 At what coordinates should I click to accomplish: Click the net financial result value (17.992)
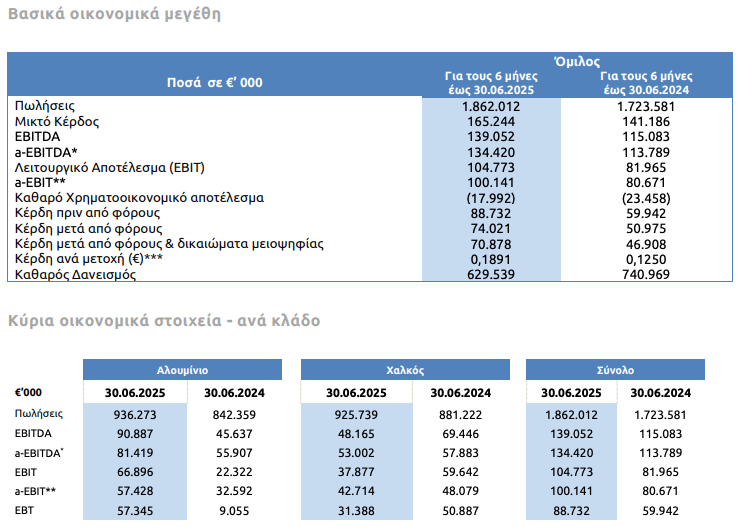pos(491,198)
